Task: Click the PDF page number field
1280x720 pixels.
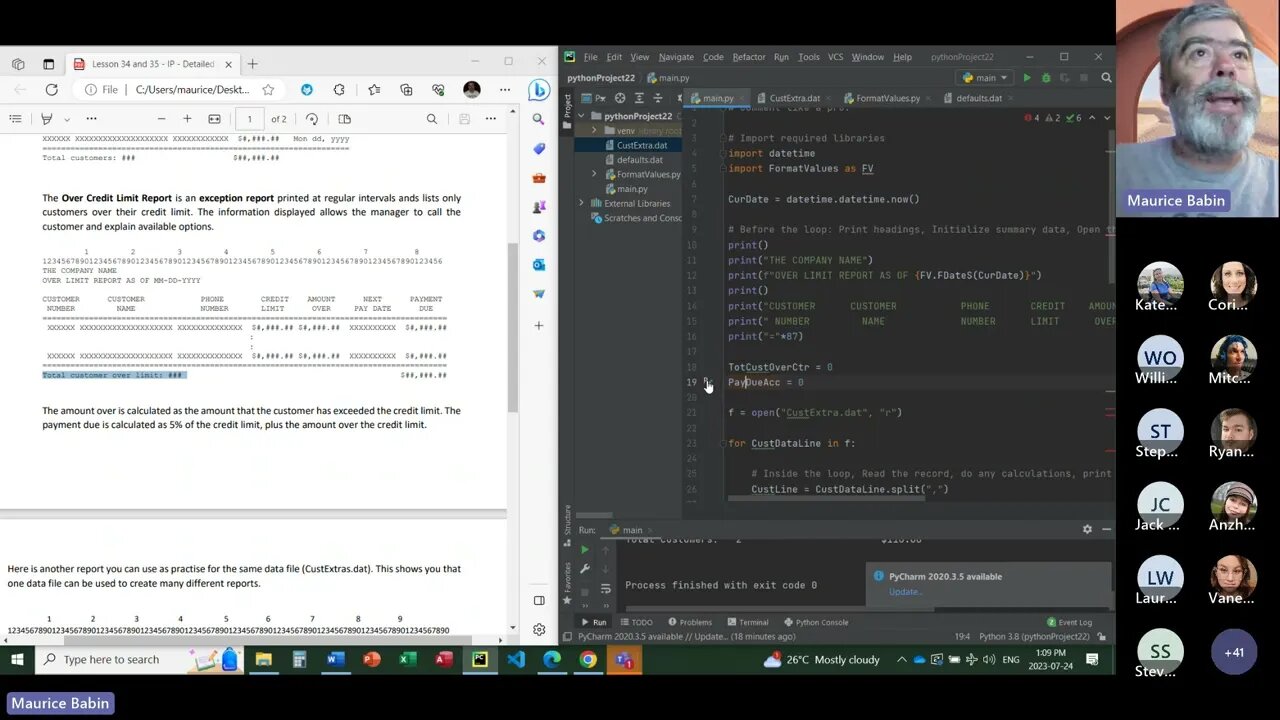Action: tap(250, 119)
